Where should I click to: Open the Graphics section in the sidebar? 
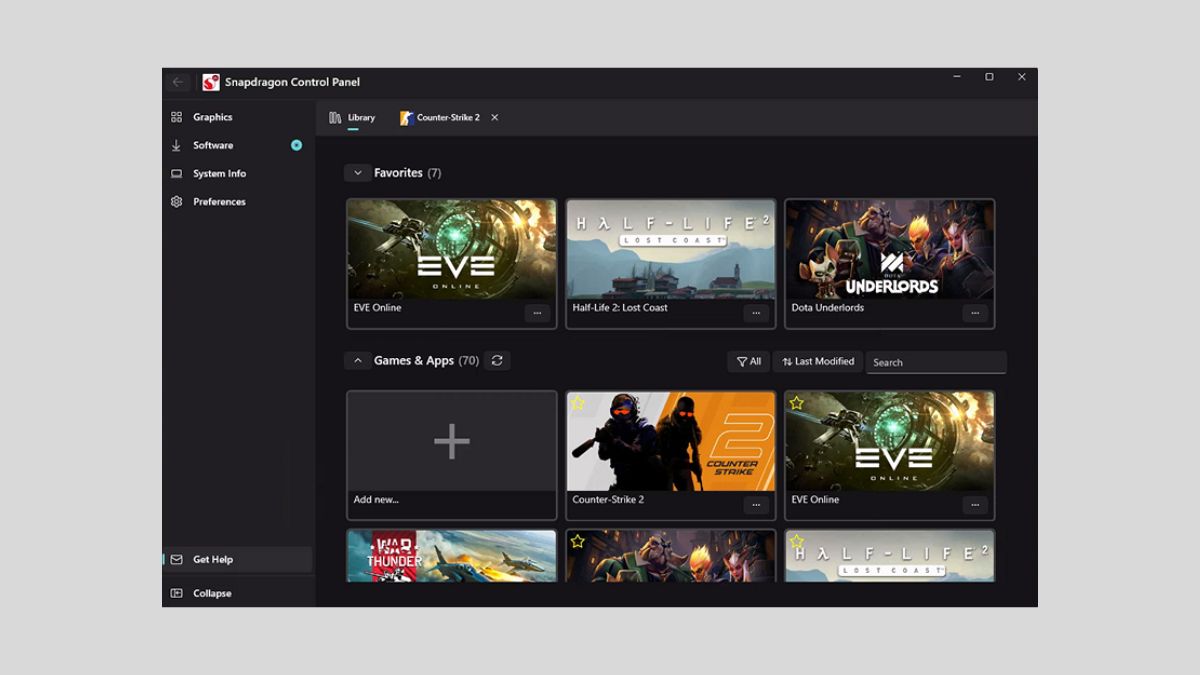click(212, 117)
